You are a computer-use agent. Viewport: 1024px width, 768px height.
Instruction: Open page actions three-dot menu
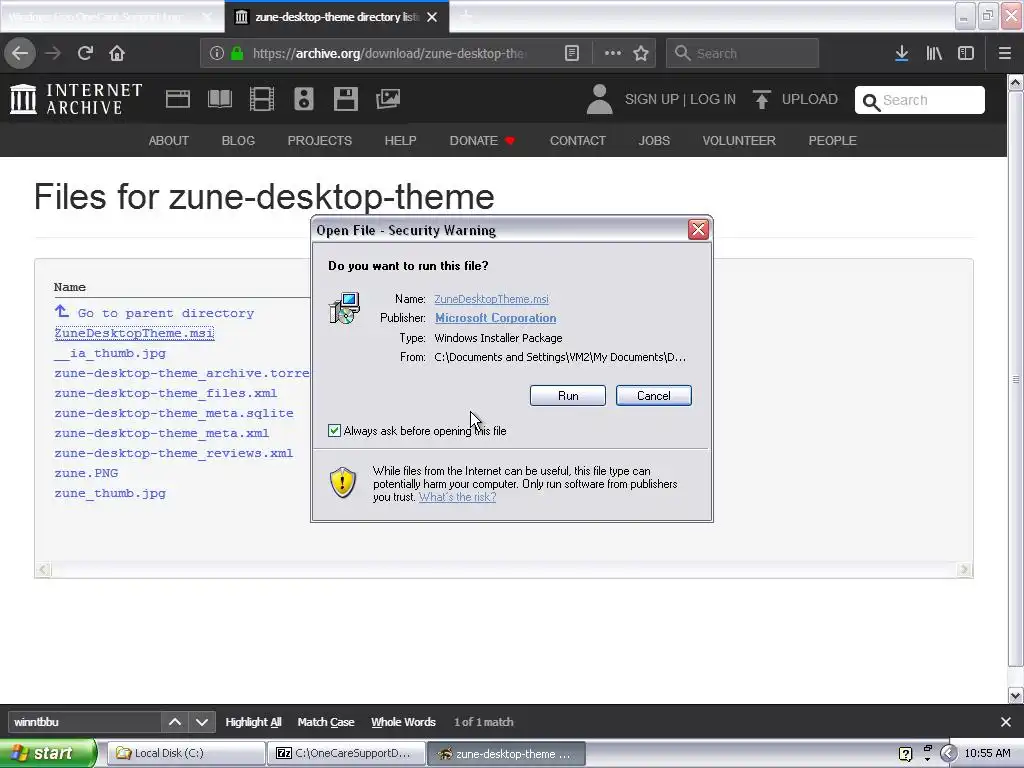(613, 54)
